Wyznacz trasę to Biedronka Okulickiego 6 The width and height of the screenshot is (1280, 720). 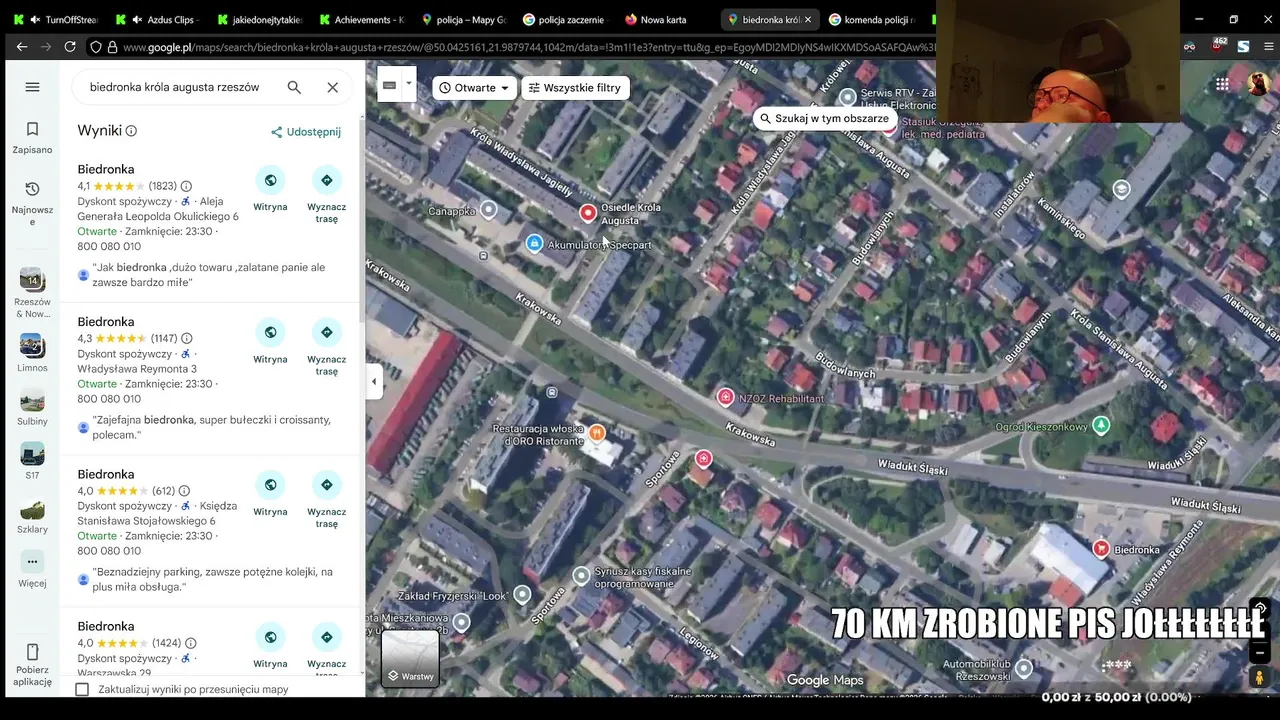[x=327, y=194]
